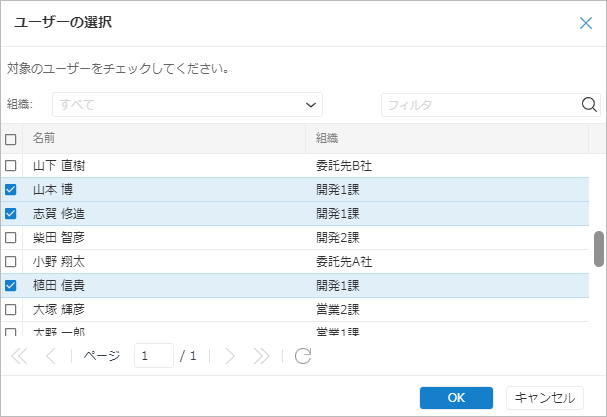Close the ユーザーの選択 dialog with X icon
607x417 pixels.
point(586,23)
